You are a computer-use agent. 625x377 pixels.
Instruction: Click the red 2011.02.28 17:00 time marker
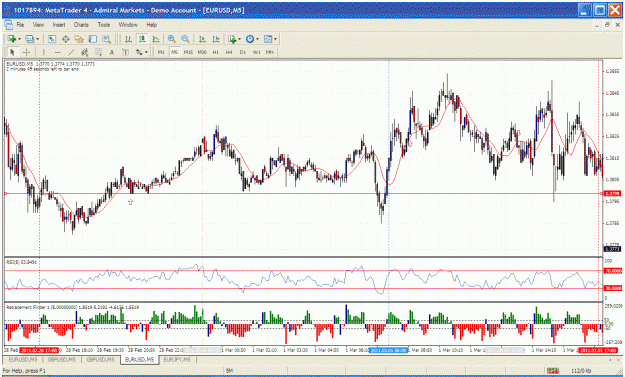tap(39, 350)
